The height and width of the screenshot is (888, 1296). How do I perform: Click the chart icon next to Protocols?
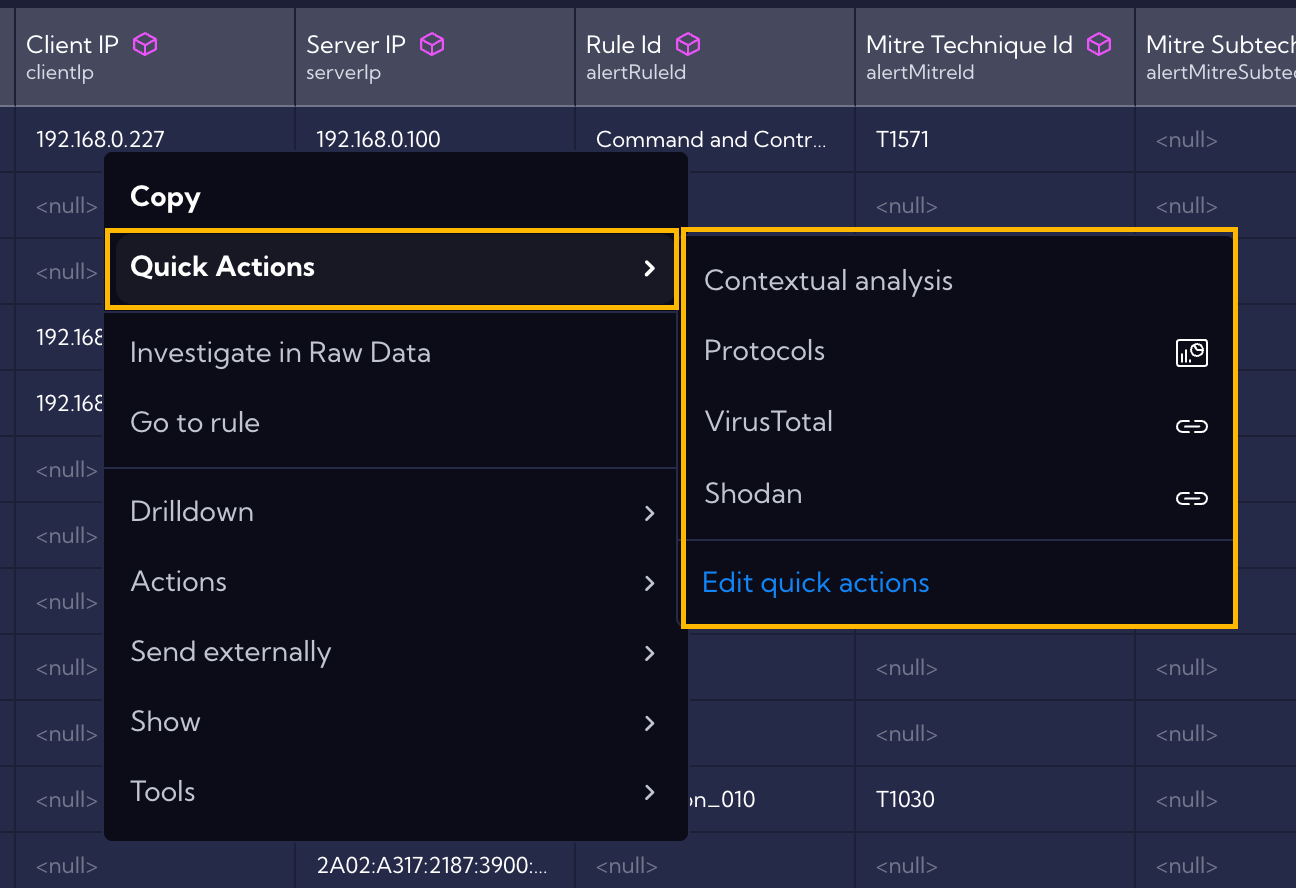(x=1191, y=353)
